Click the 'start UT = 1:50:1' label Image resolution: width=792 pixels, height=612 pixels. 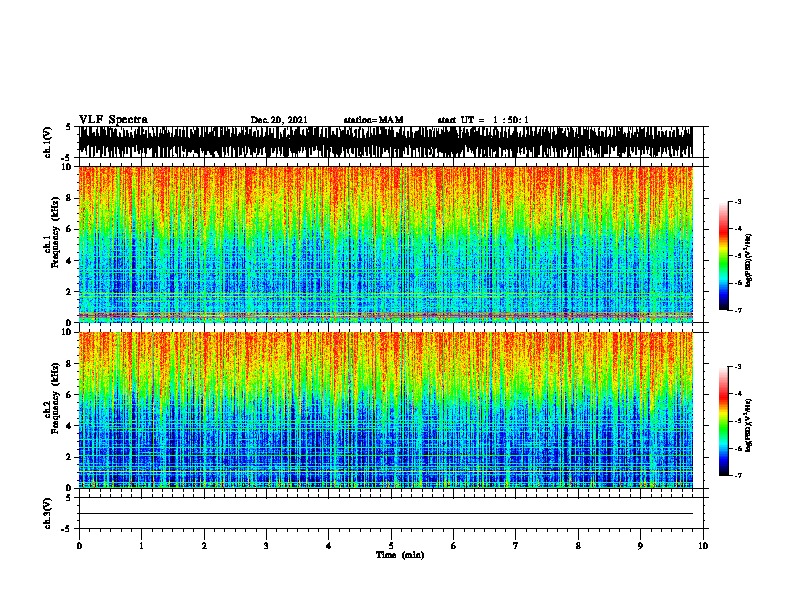(x=483, y=120)
